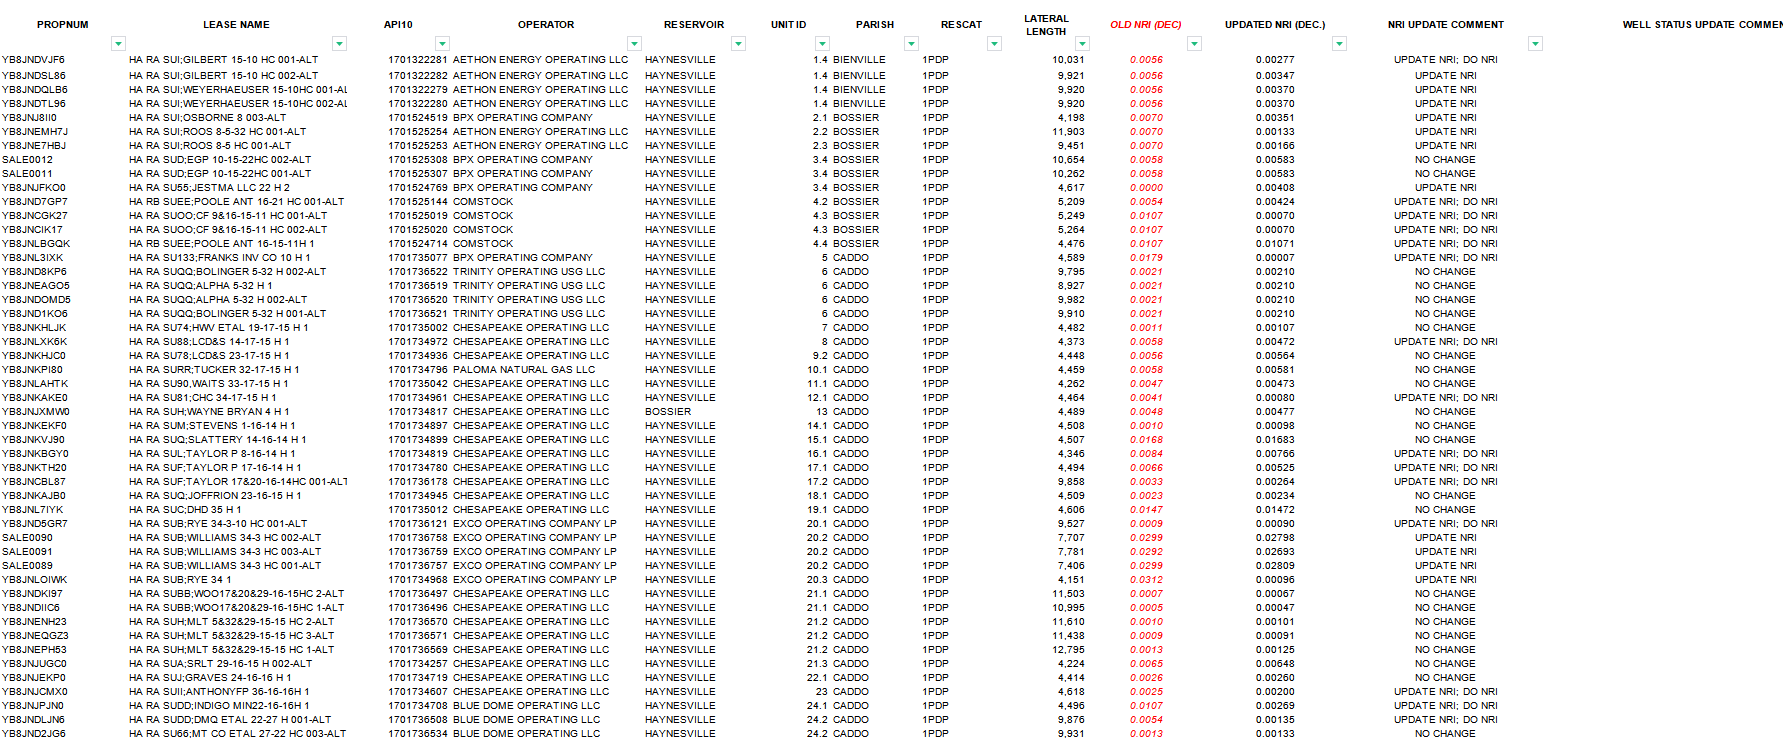Screen dimensions: 1783x742
Task: Select the PROPNUM cell YB8JNL7IYK
Action: (32, 510)
